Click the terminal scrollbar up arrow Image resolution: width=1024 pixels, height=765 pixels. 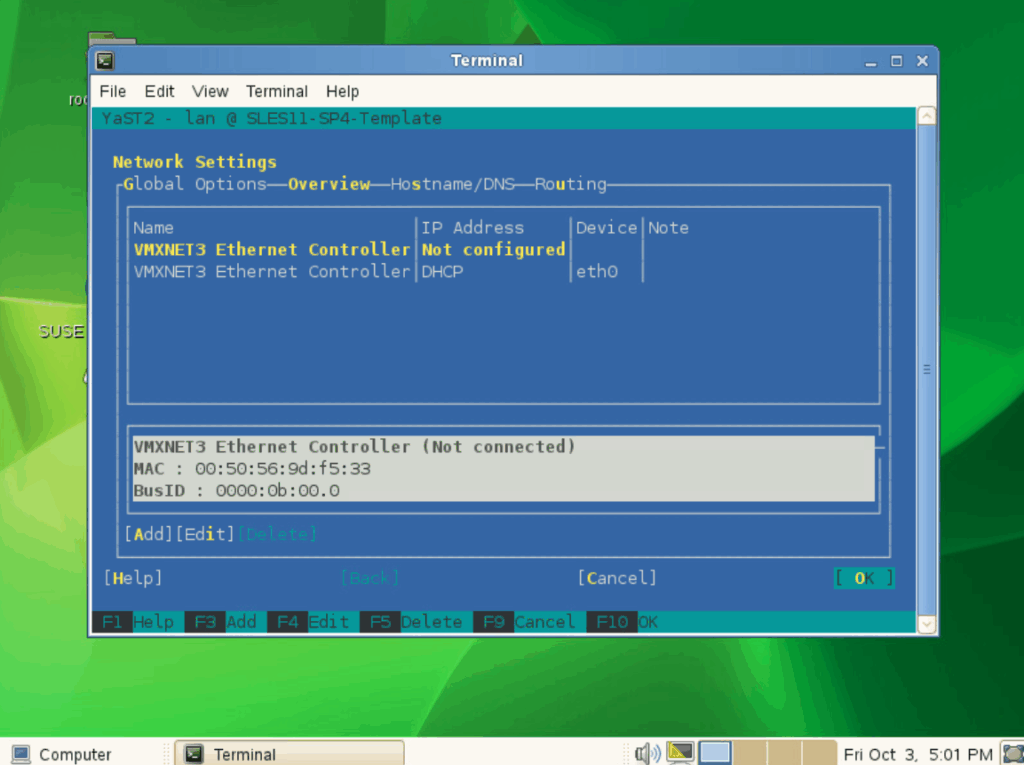[927, 117]
